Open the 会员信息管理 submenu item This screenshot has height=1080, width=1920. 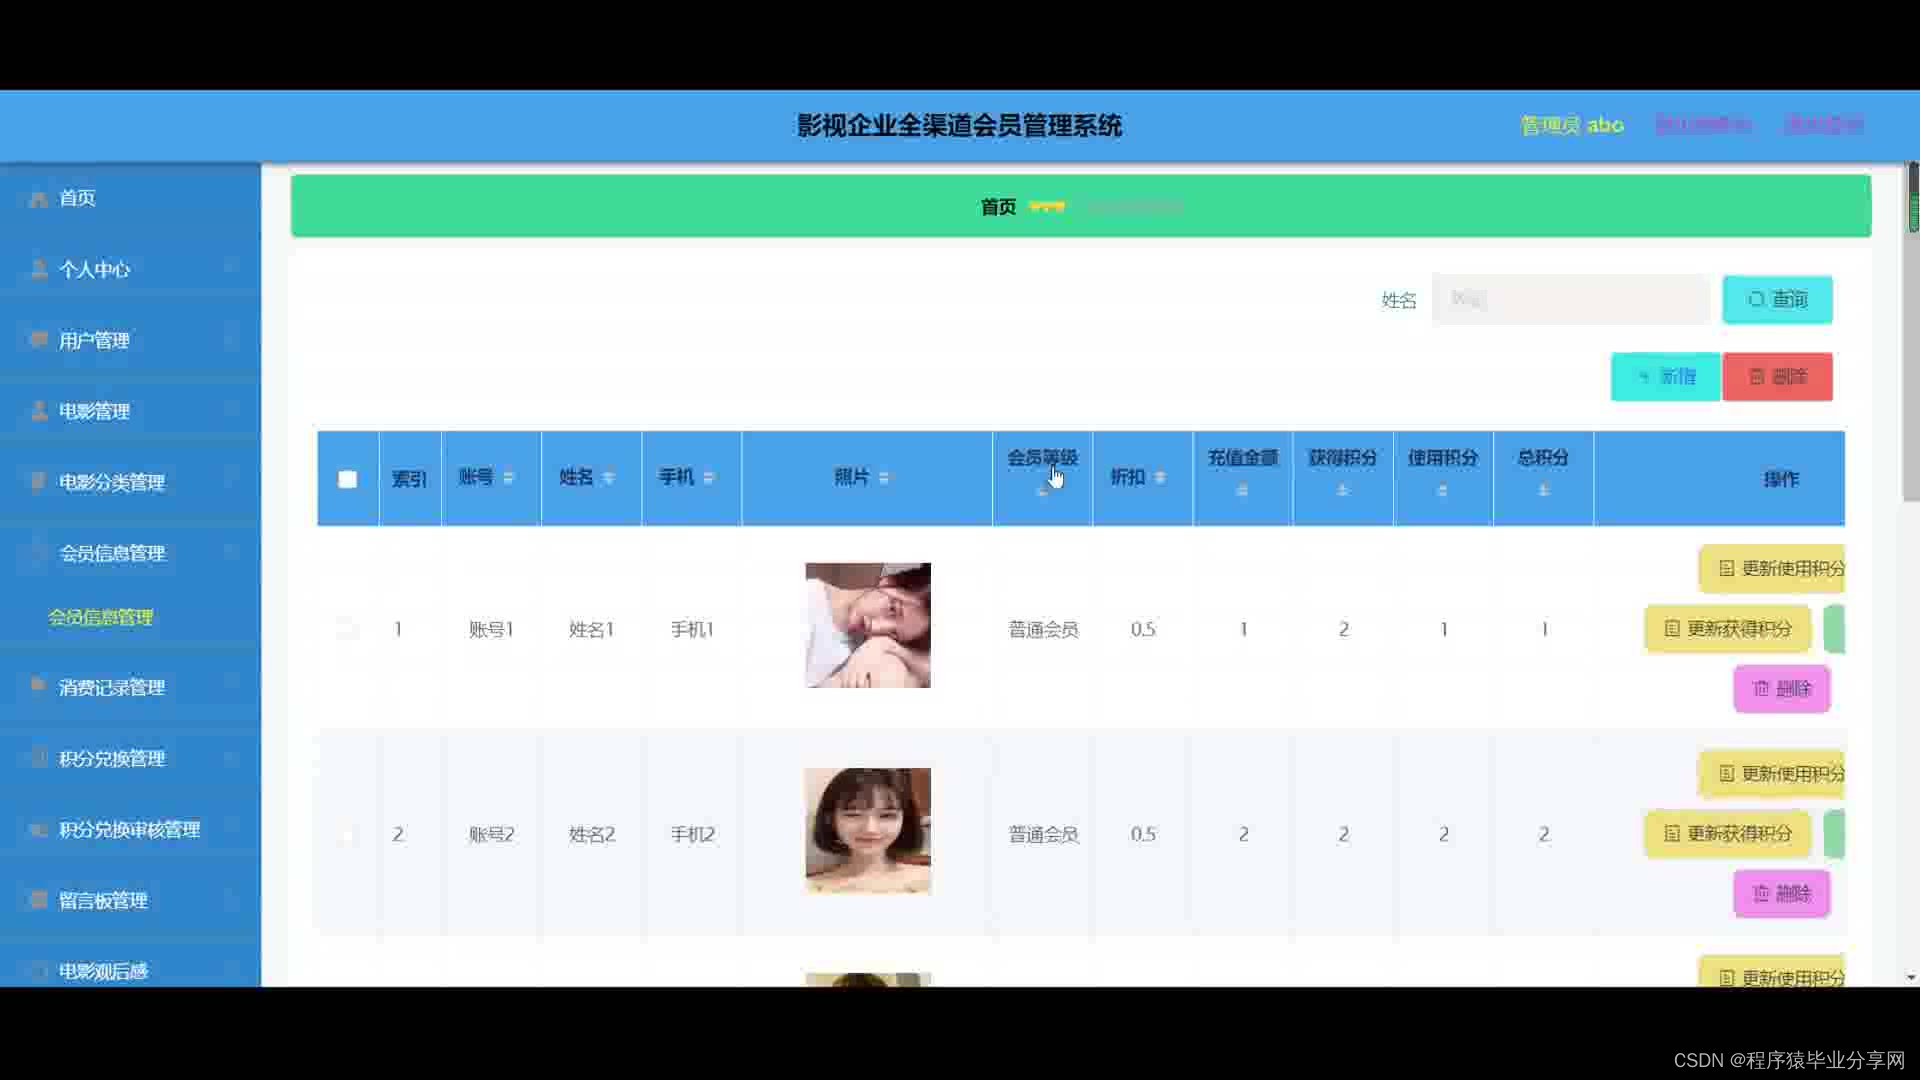point(100,617)
